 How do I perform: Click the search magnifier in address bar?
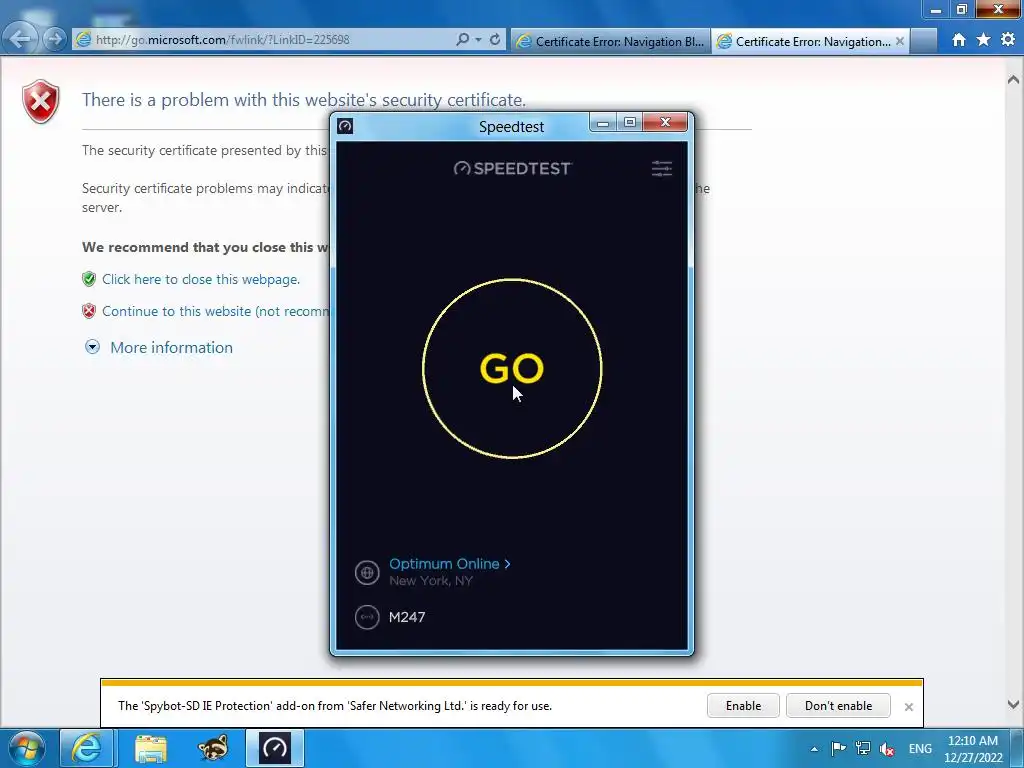(x=462, y=40)
